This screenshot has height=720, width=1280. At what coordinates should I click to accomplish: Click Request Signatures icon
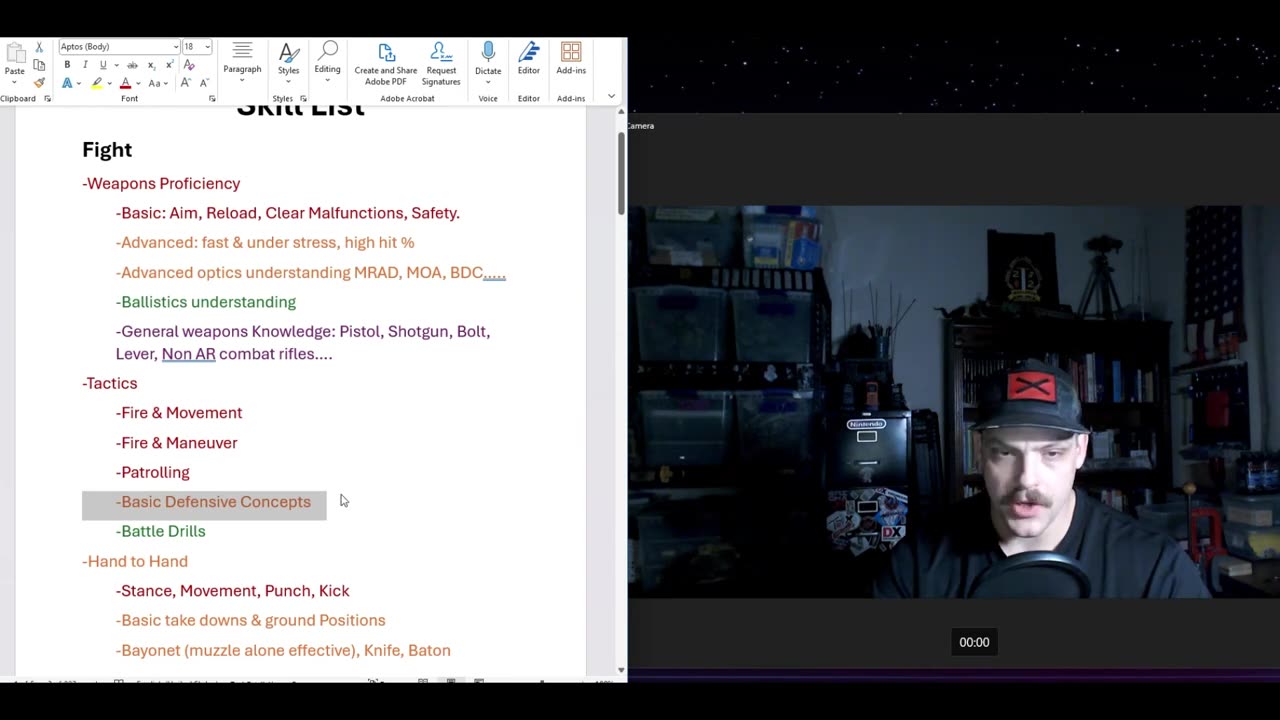click(x=441, y=64)
